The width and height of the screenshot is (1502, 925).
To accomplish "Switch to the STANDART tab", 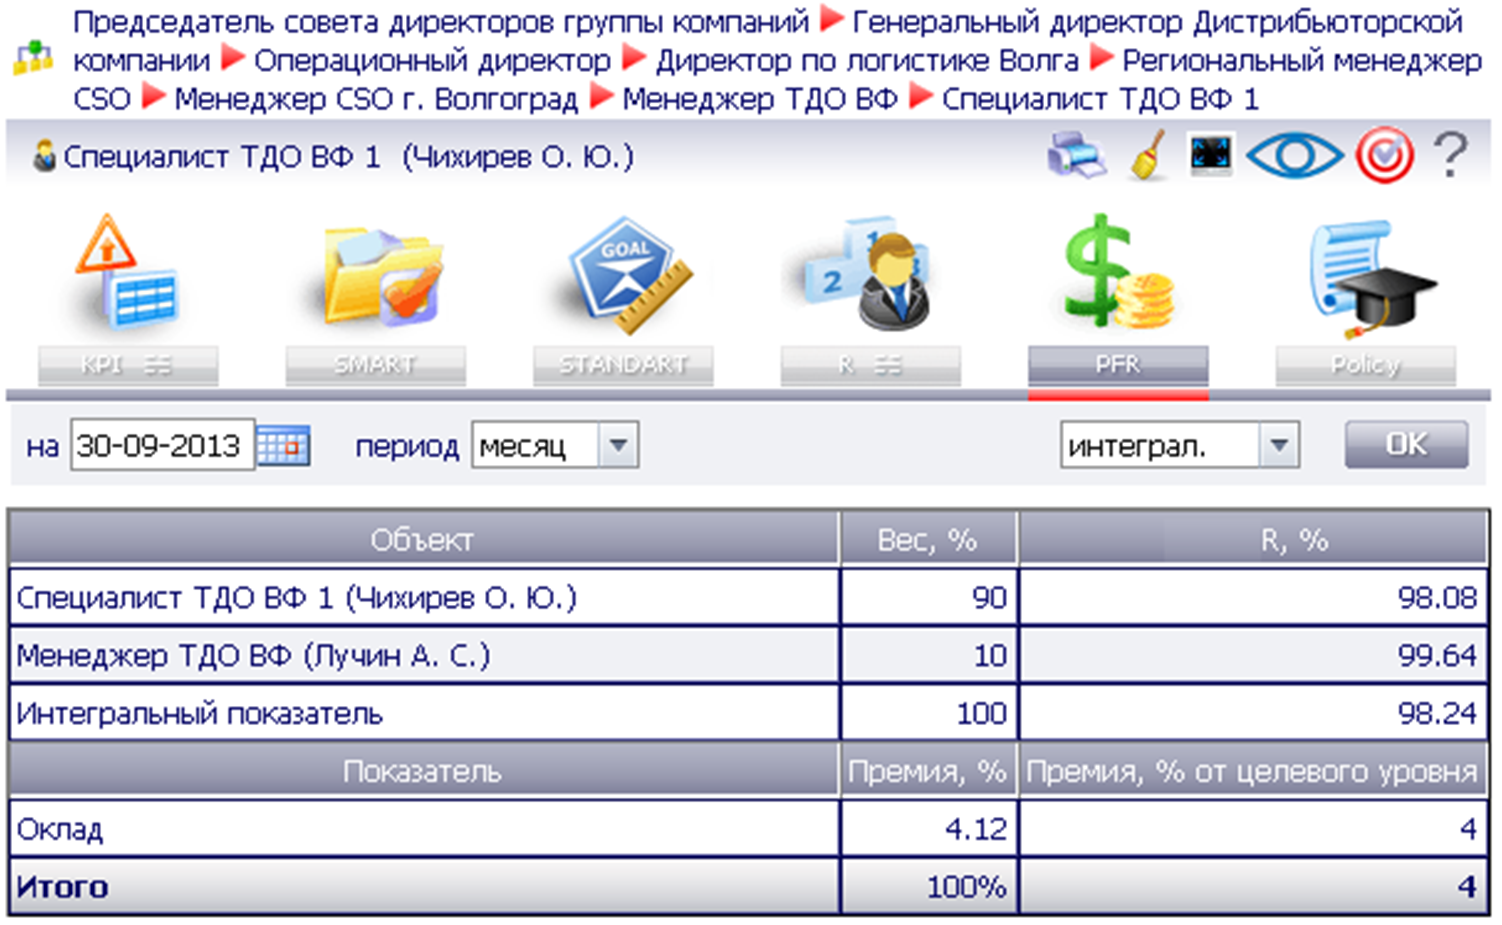I will point(622,365).
